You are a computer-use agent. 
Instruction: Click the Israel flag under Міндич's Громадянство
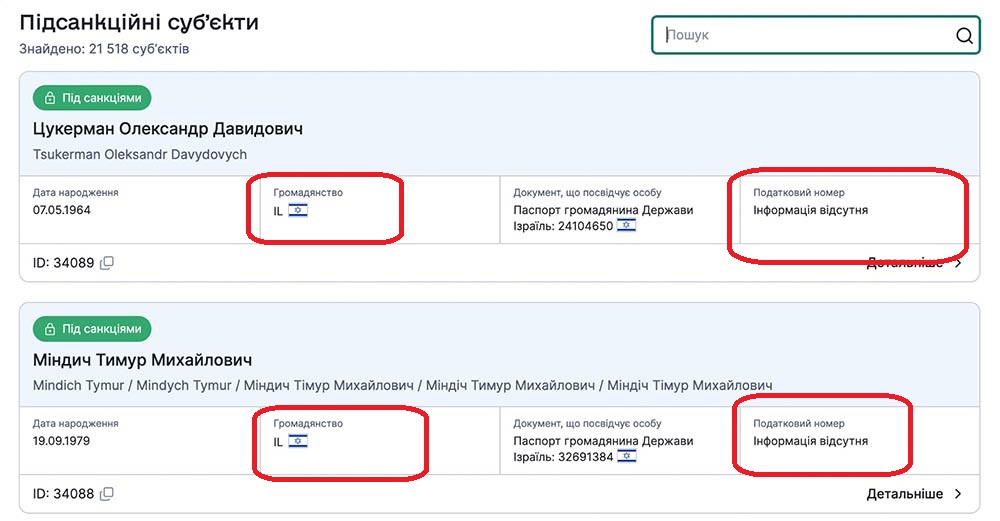[x=298, y=441]
